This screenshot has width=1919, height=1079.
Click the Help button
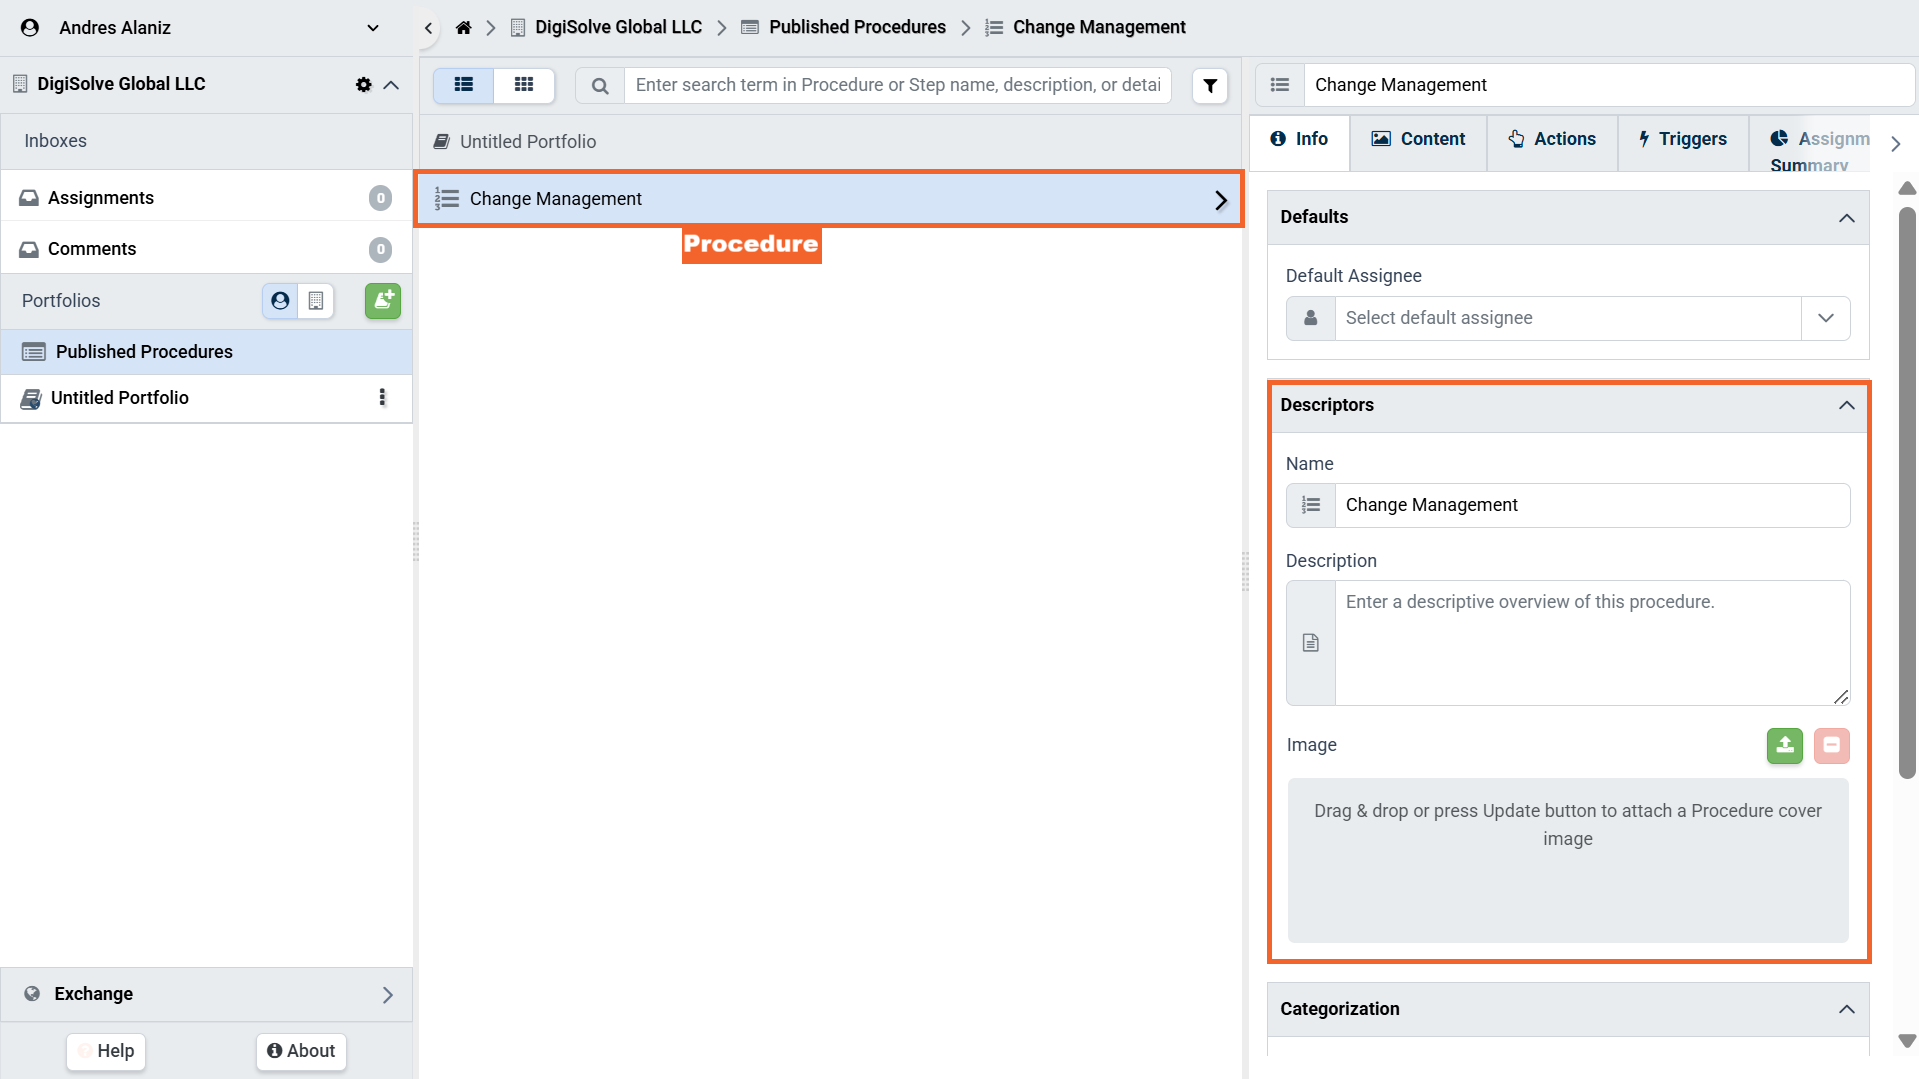pos(106,1051)
